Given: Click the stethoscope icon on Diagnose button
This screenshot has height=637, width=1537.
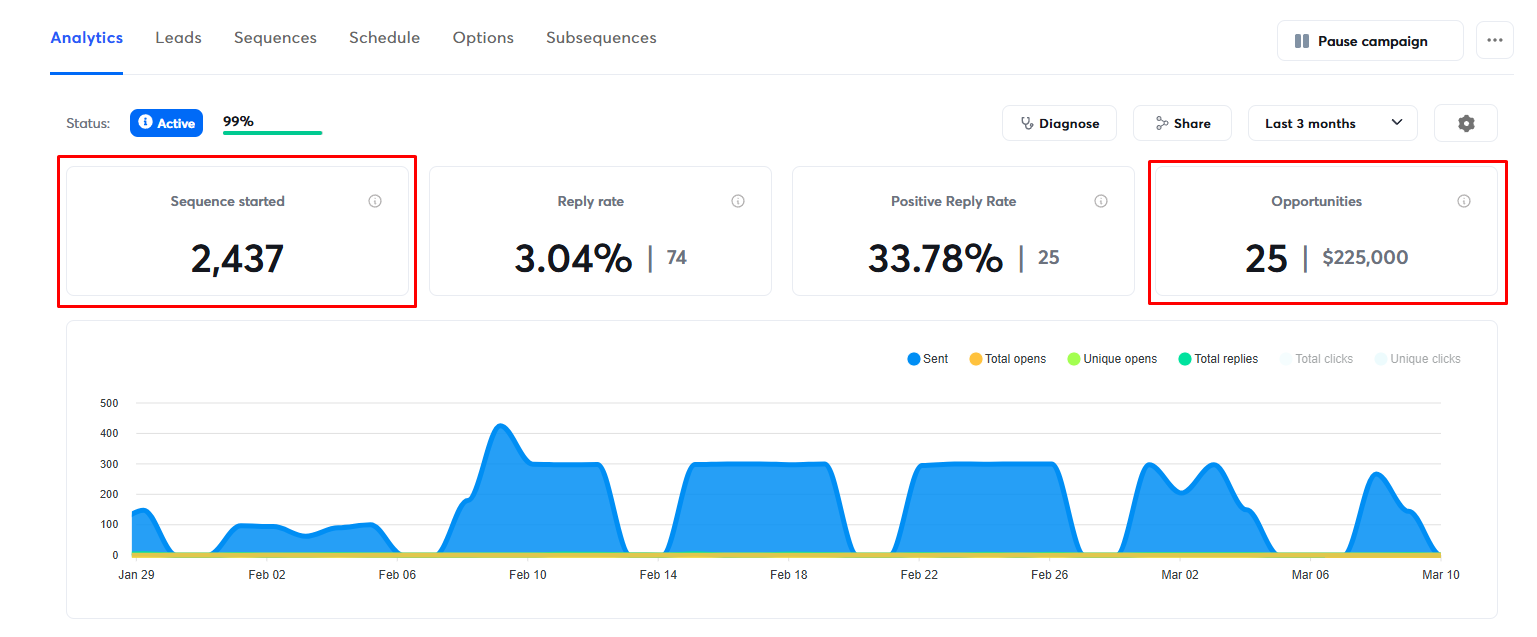Looking at the screenshot, I should pos(1025,123).
